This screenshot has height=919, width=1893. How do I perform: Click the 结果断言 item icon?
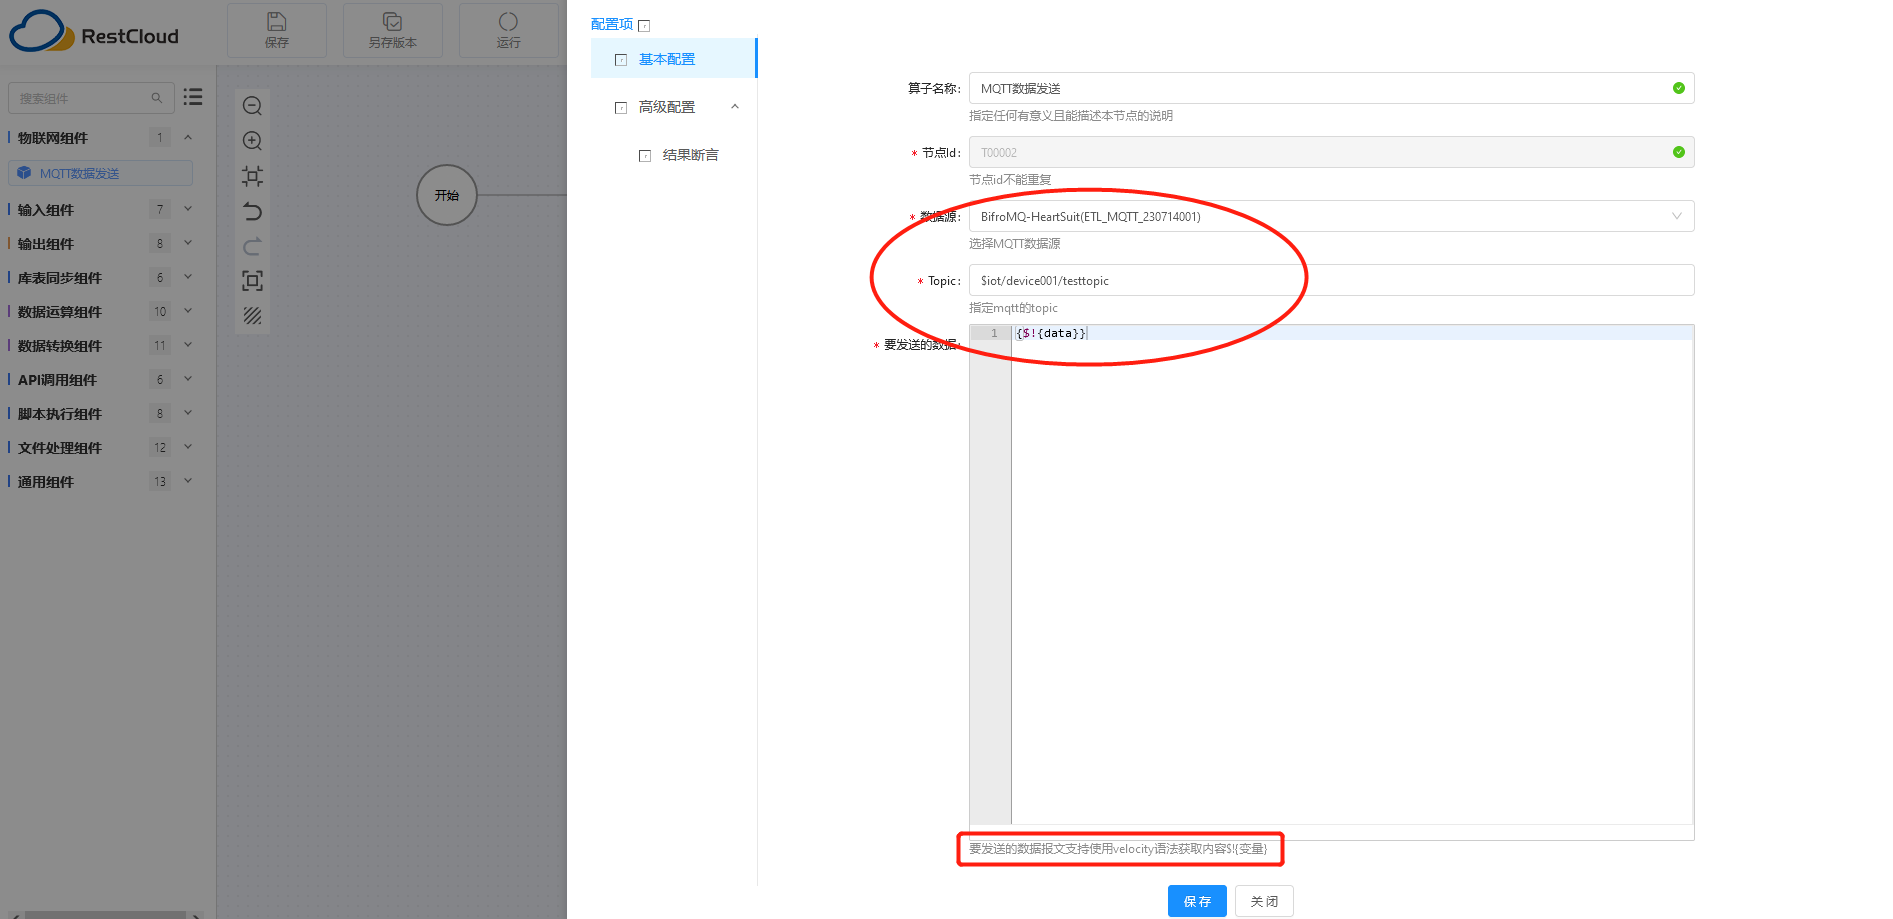[x=645, y=156]
